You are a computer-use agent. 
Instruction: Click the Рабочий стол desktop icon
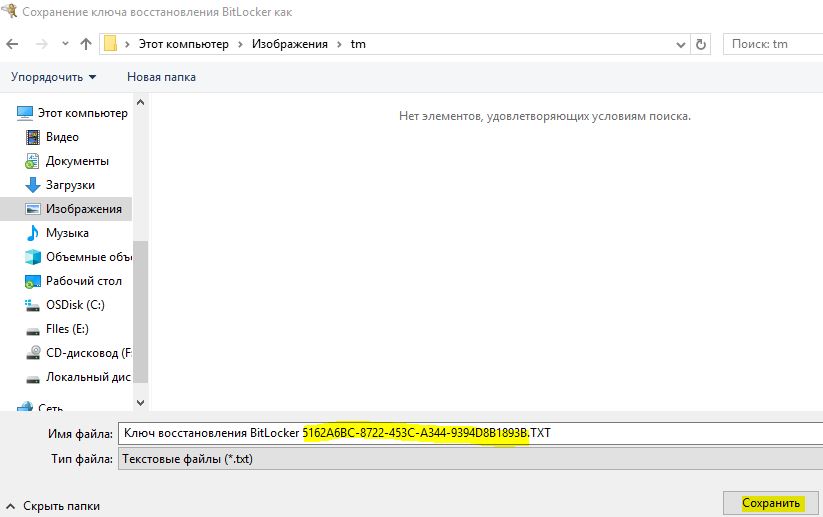[x=33, y=282]
